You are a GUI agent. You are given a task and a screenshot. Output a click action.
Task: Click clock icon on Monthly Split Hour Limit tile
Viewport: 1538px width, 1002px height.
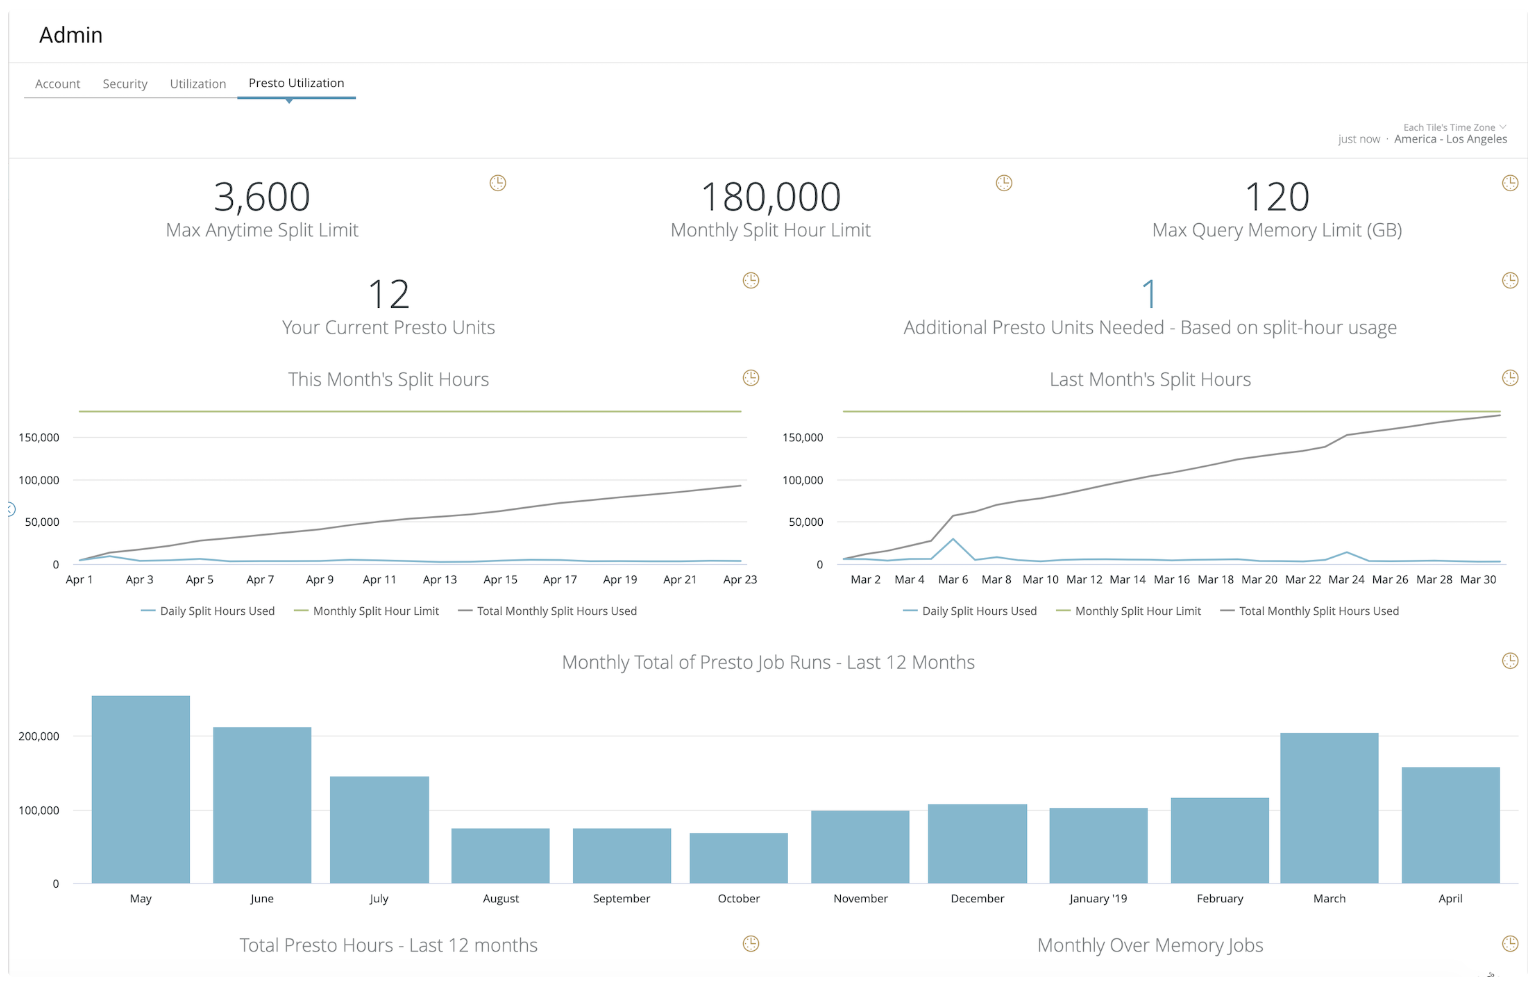click(x=1004, y=183)
